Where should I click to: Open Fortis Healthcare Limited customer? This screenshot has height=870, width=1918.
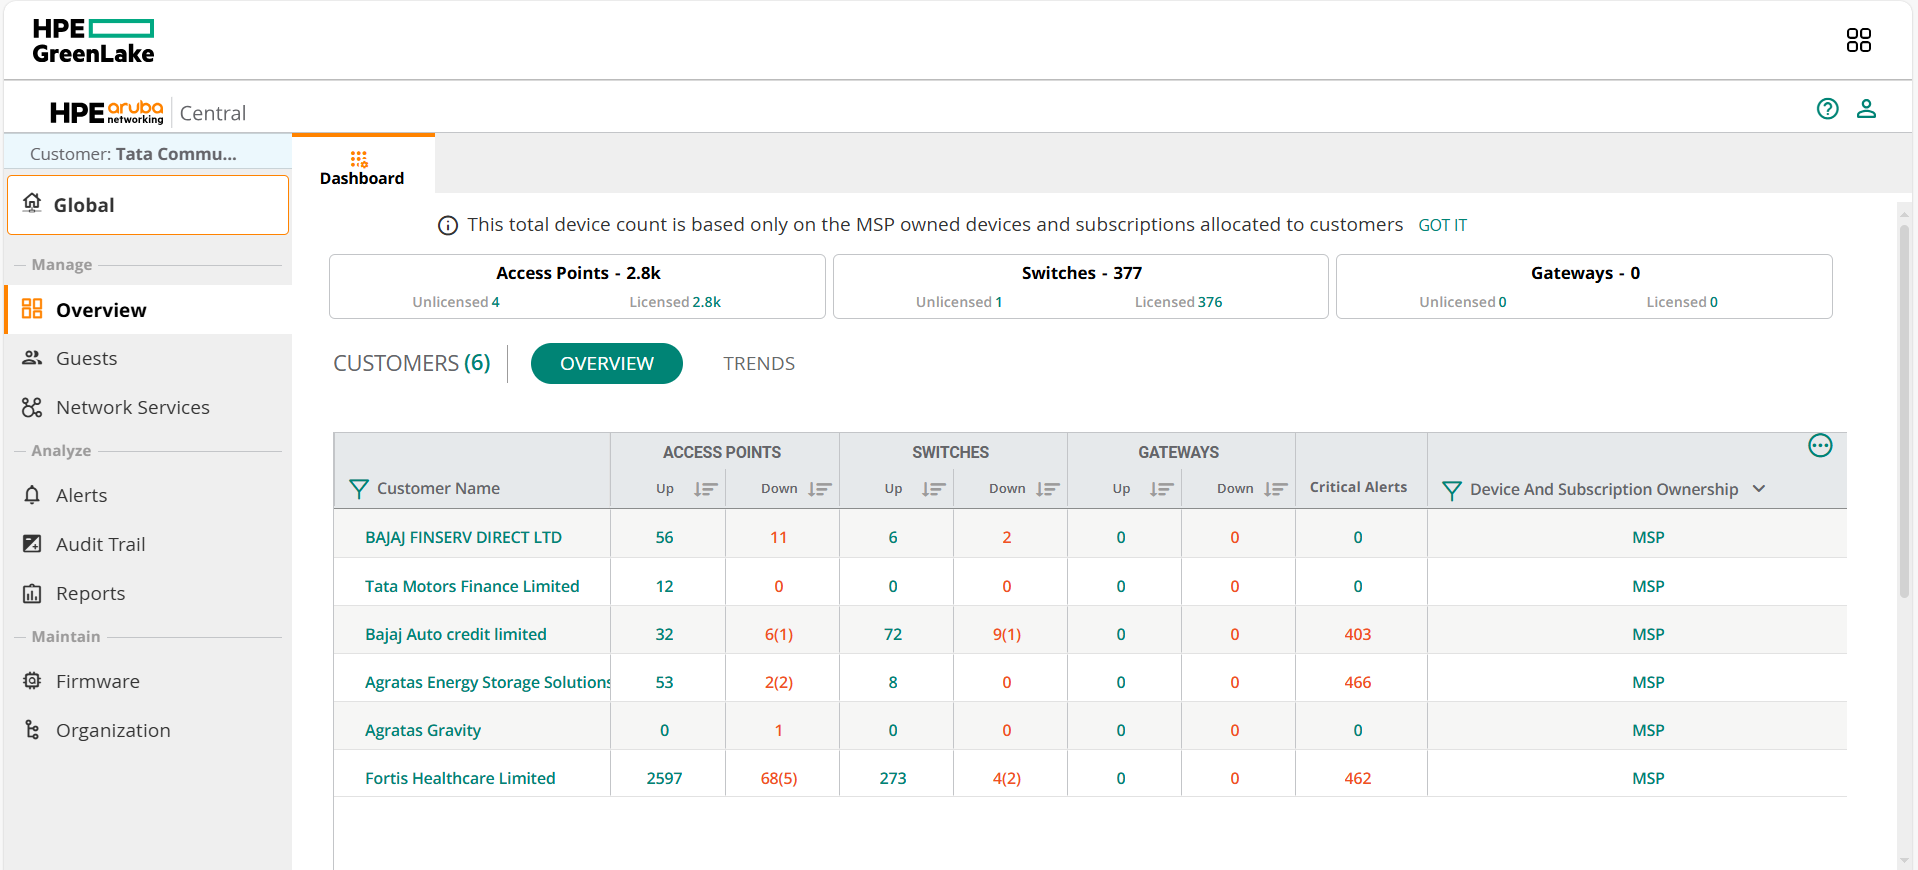[460, 779]
